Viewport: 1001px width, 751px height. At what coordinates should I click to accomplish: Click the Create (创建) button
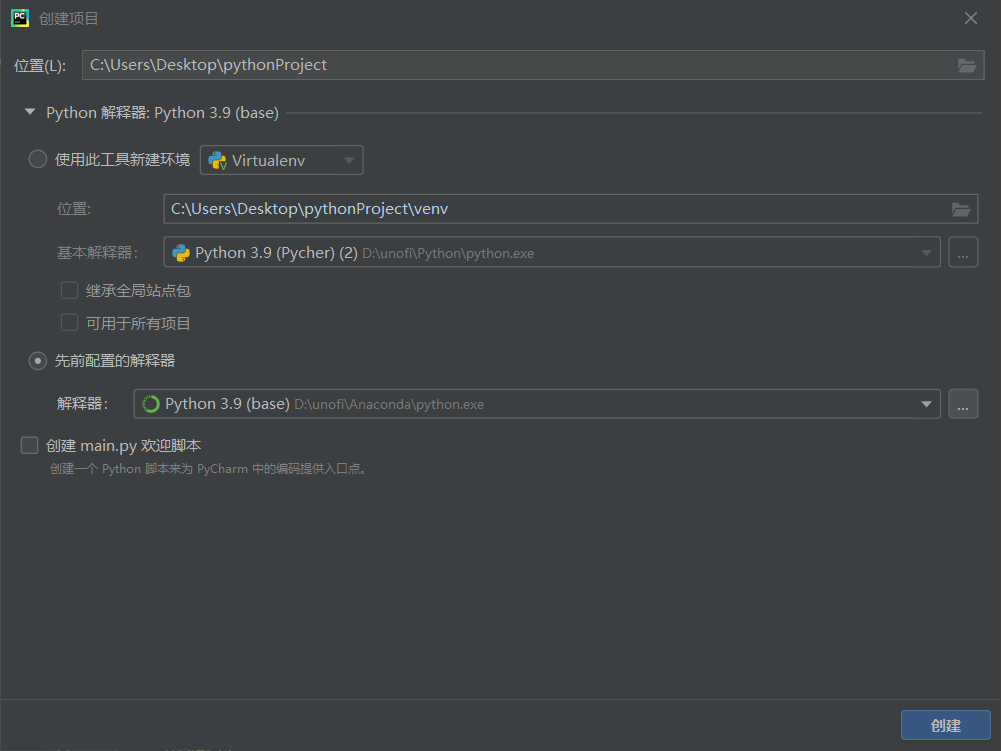(x=945, y=725)
